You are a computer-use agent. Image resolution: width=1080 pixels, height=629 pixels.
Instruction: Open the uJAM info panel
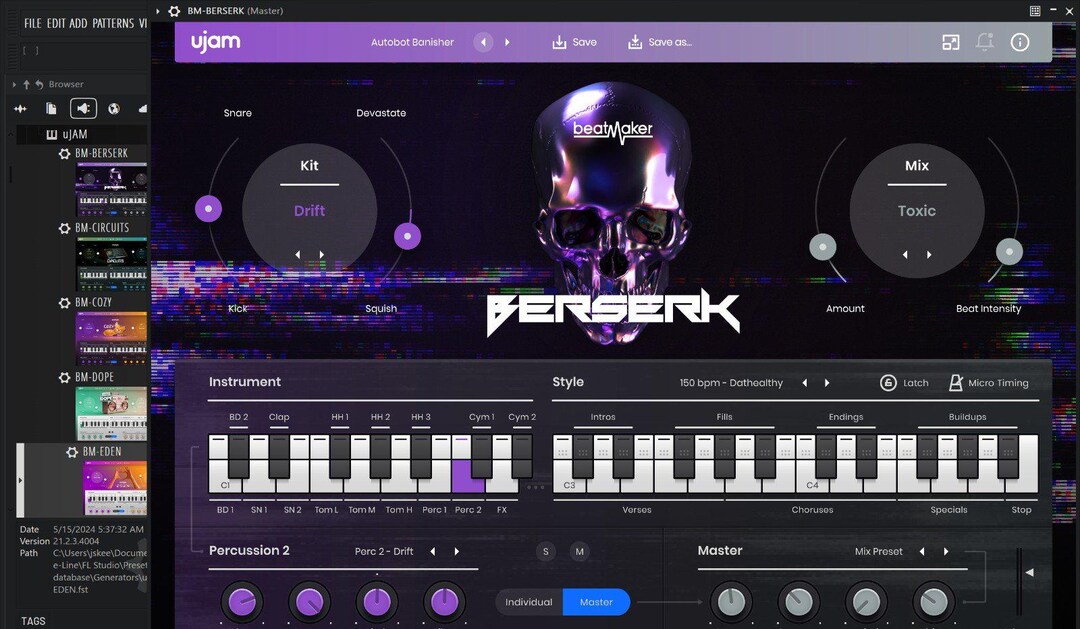[x=1018, y=42]
